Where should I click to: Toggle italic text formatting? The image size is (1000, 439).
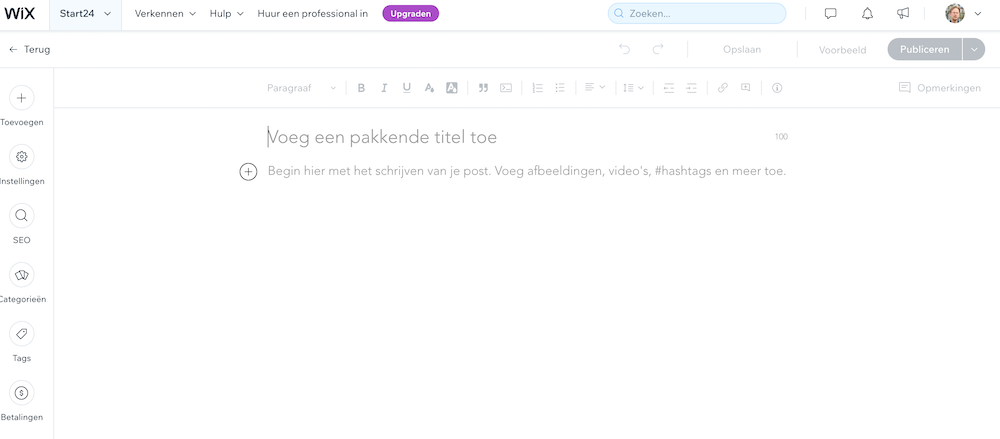[x=384, y=88]
